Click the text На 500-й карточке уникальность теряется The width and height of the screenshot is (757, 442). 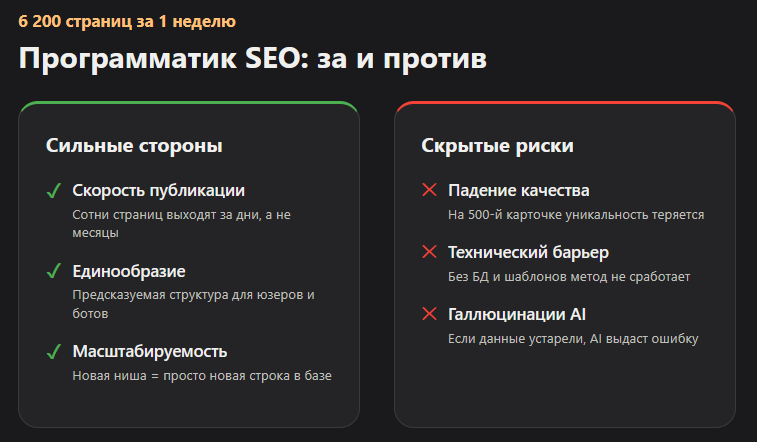(576, 215)
